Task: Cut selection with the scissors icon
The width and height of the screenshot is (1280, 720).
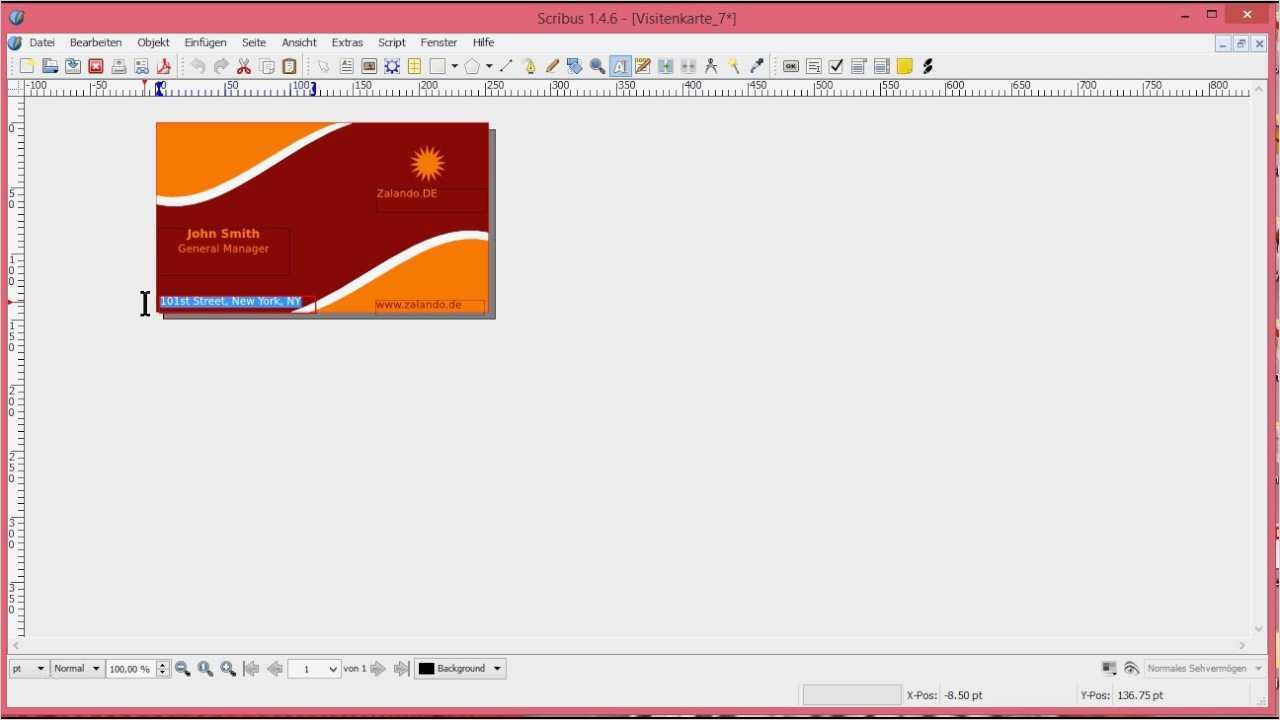Action: tap(244, 66)
